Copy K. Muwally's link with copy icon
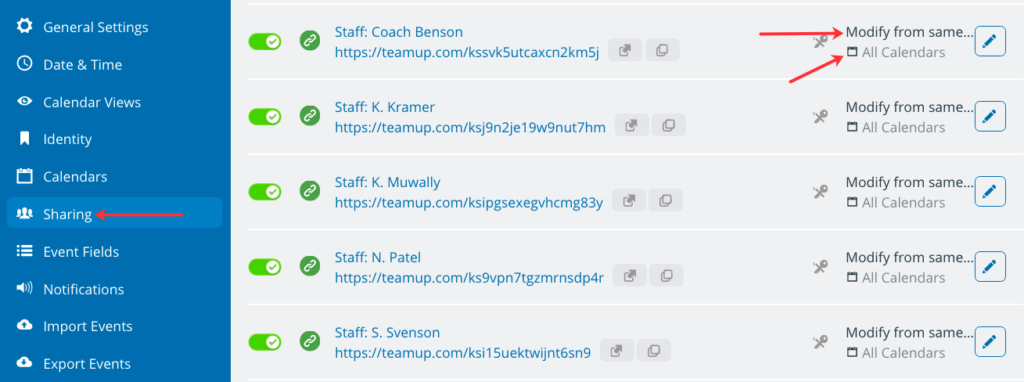Viewport: 1024px width, 382px height. coord(665,200)
